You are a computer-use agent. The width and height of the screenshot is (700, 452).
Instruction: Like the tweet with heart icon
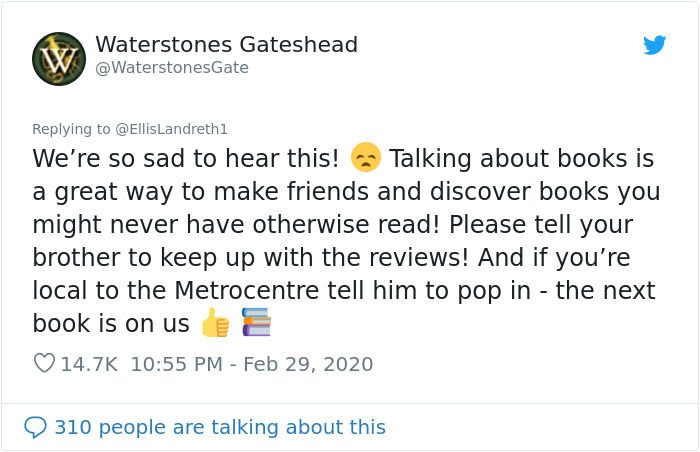click(44, 363)
